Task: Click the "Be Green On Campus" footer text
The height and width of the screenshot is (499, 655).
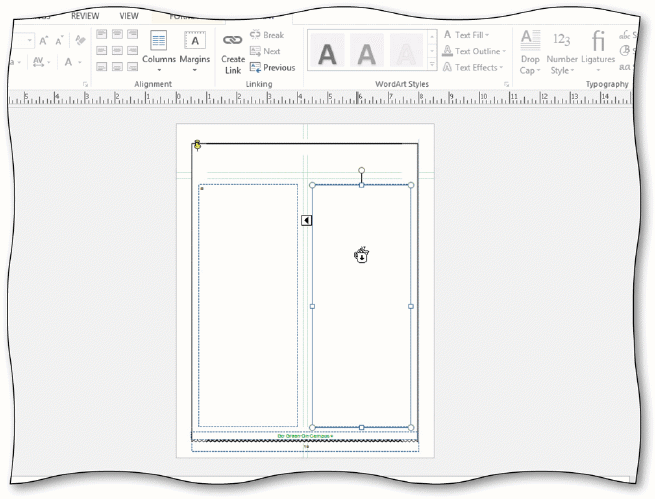Action: (x=305, y=436)
